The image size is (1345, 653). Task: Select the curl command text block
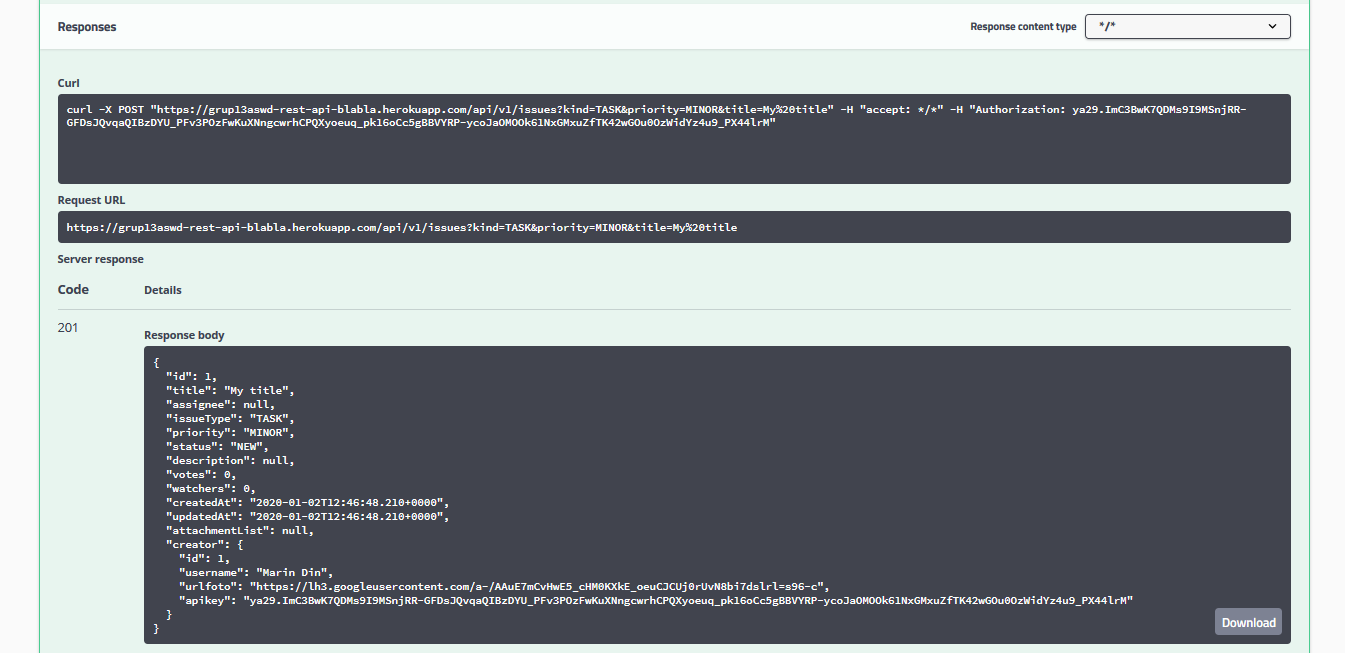pyautogui.click(x=674, y=139)
